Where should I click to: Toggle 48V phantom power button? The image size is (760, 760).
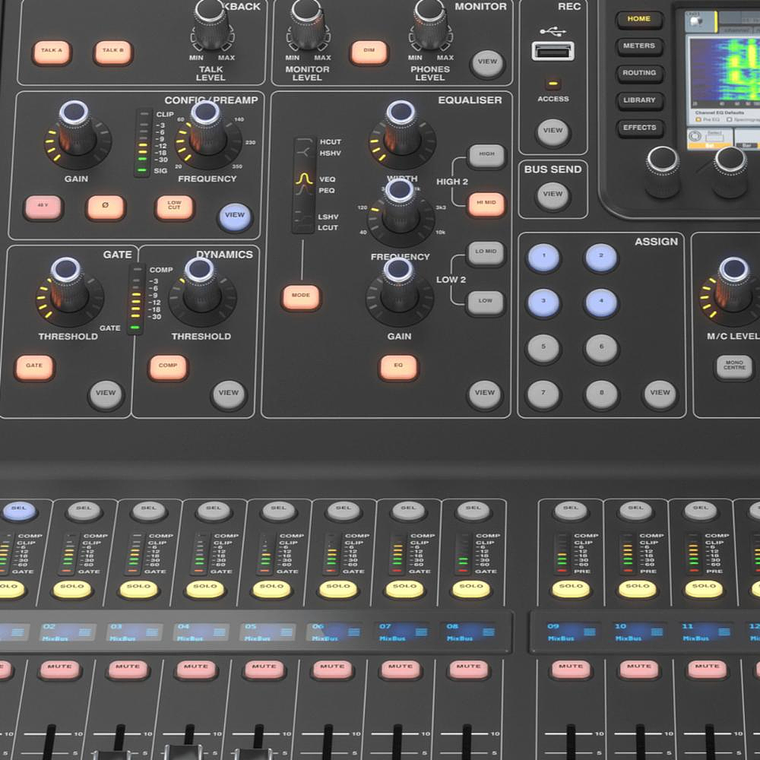43,206
